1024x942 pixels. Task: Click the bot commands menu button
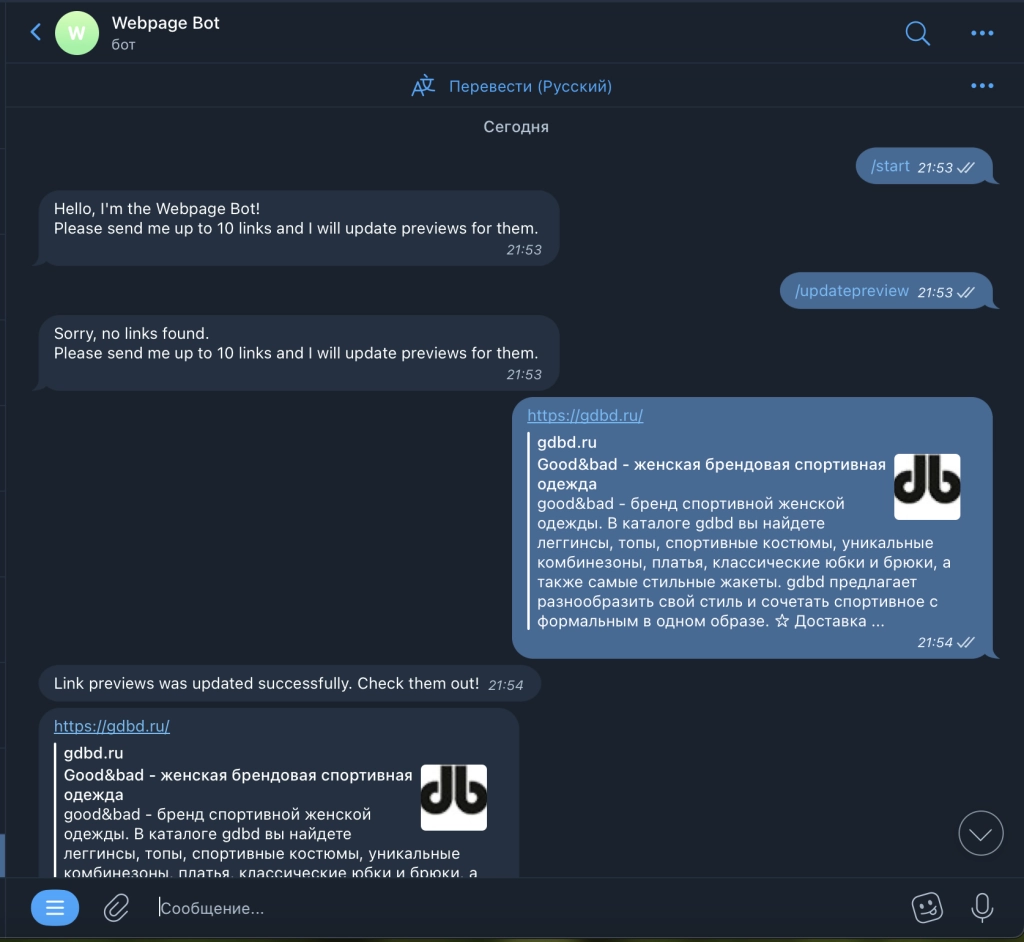pyautogui.click(x=55, y=907)
